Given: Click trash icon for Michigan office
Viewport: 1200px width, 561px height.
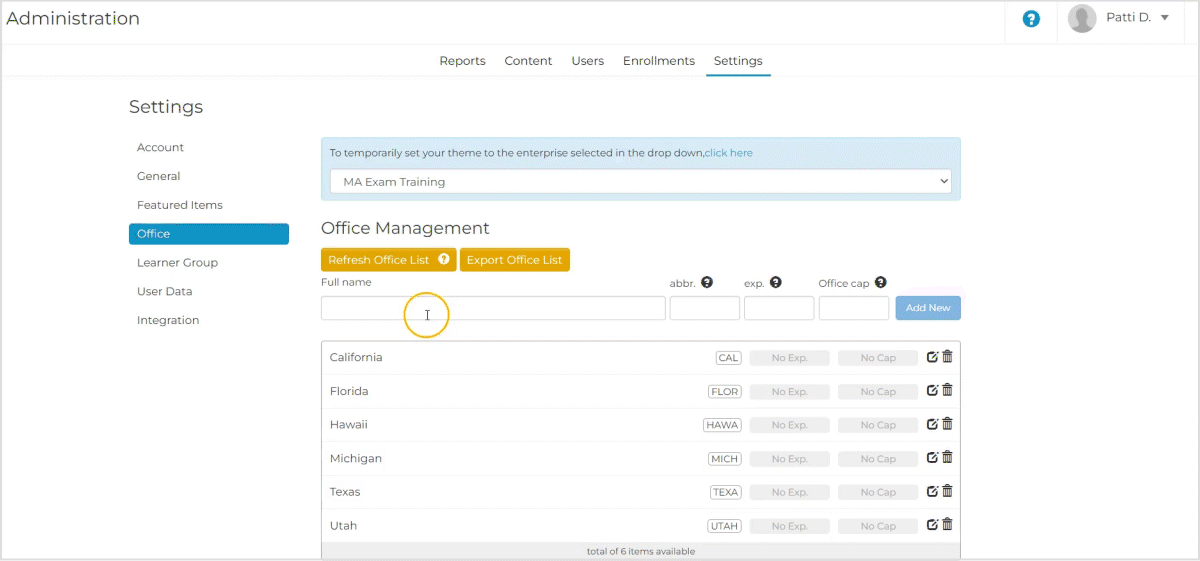Looking at the screenshot, I should tap(948, 457).
